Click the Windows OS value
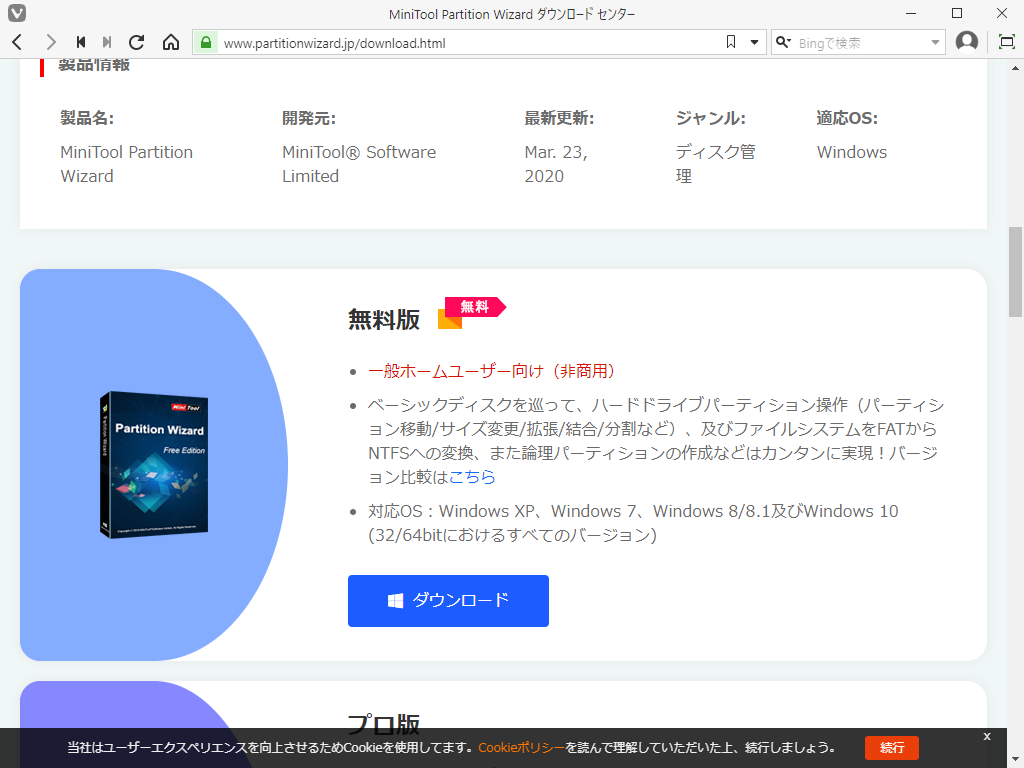Viewport: 1024px width, 768px height. pos(852,152)
